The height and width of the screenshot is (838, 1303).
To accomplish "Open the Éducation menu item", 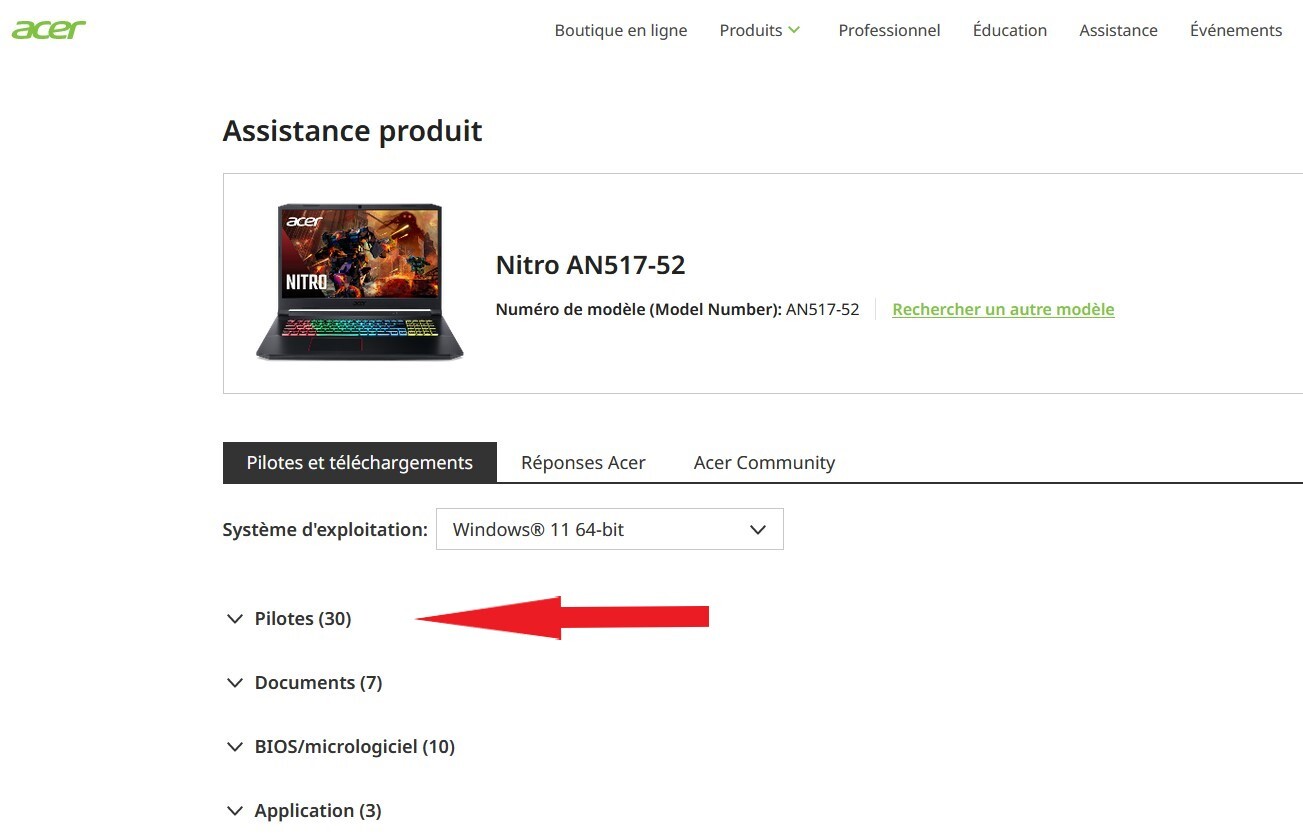I will coord(1010,30).
